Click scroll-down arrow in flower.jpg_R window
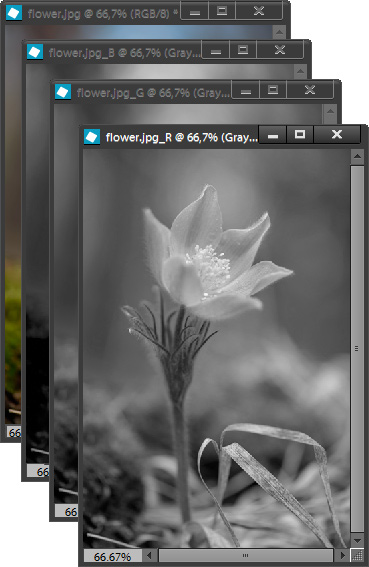The height and width of the screenshot is (567, 369). tap(357, 541)
